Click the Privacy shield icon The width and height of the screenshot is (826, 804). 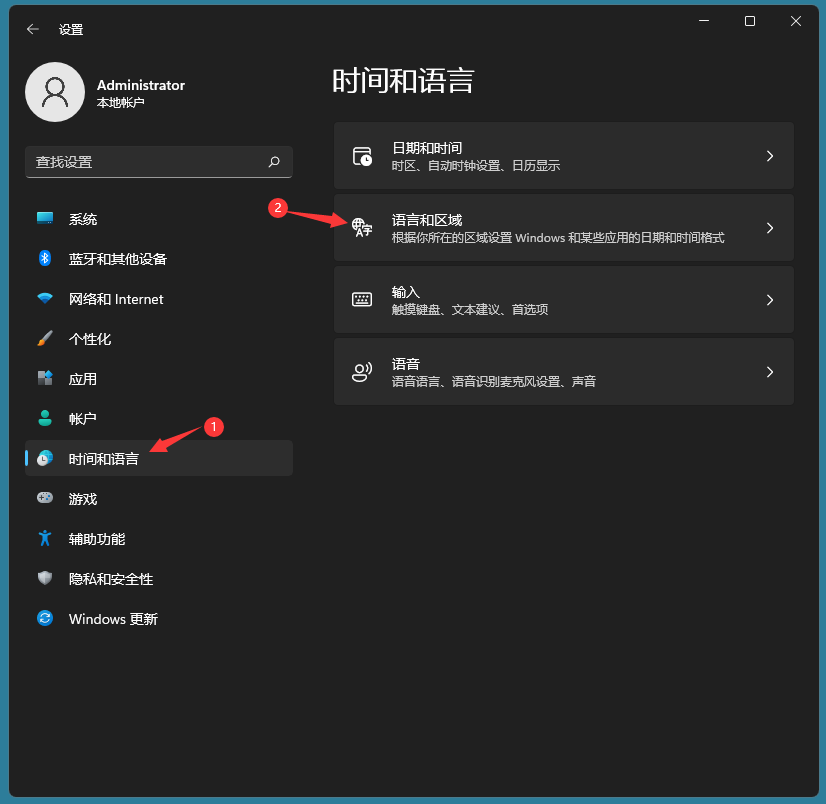45,579
